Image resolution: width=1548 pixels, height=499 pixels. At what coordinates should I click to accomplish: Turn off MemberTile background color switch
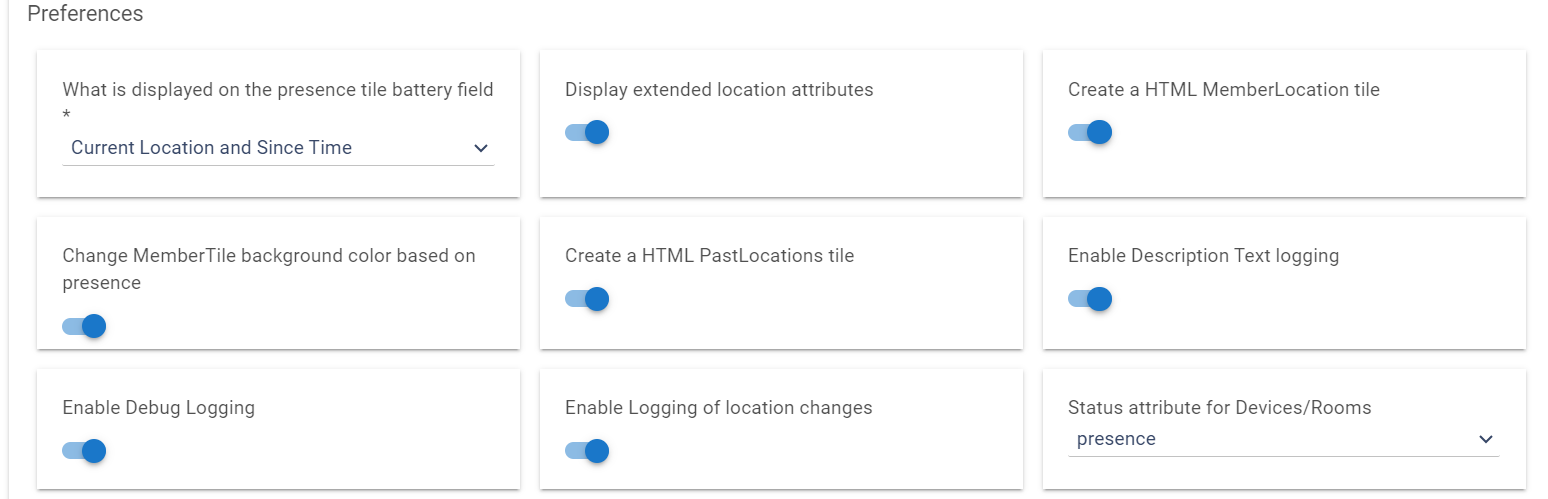coord(84,326)
